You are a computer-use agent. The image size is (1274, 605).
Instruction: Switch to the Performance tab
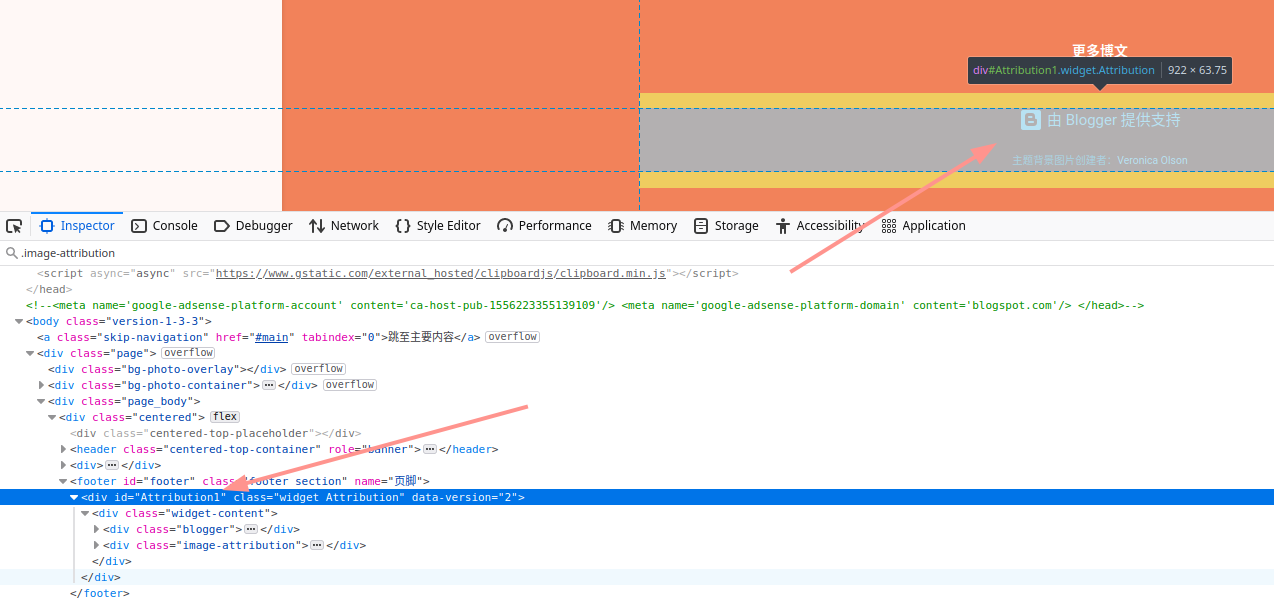pyautogui.click(x=545, y=226)
